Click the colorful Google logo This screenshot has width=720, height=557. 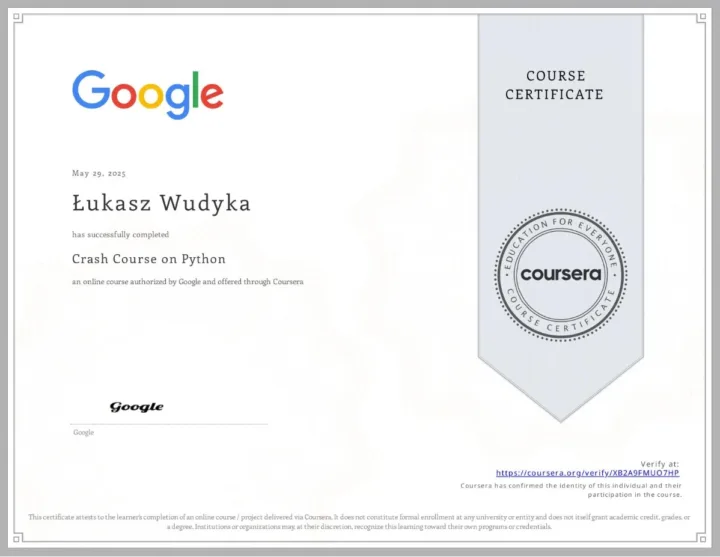148,95
